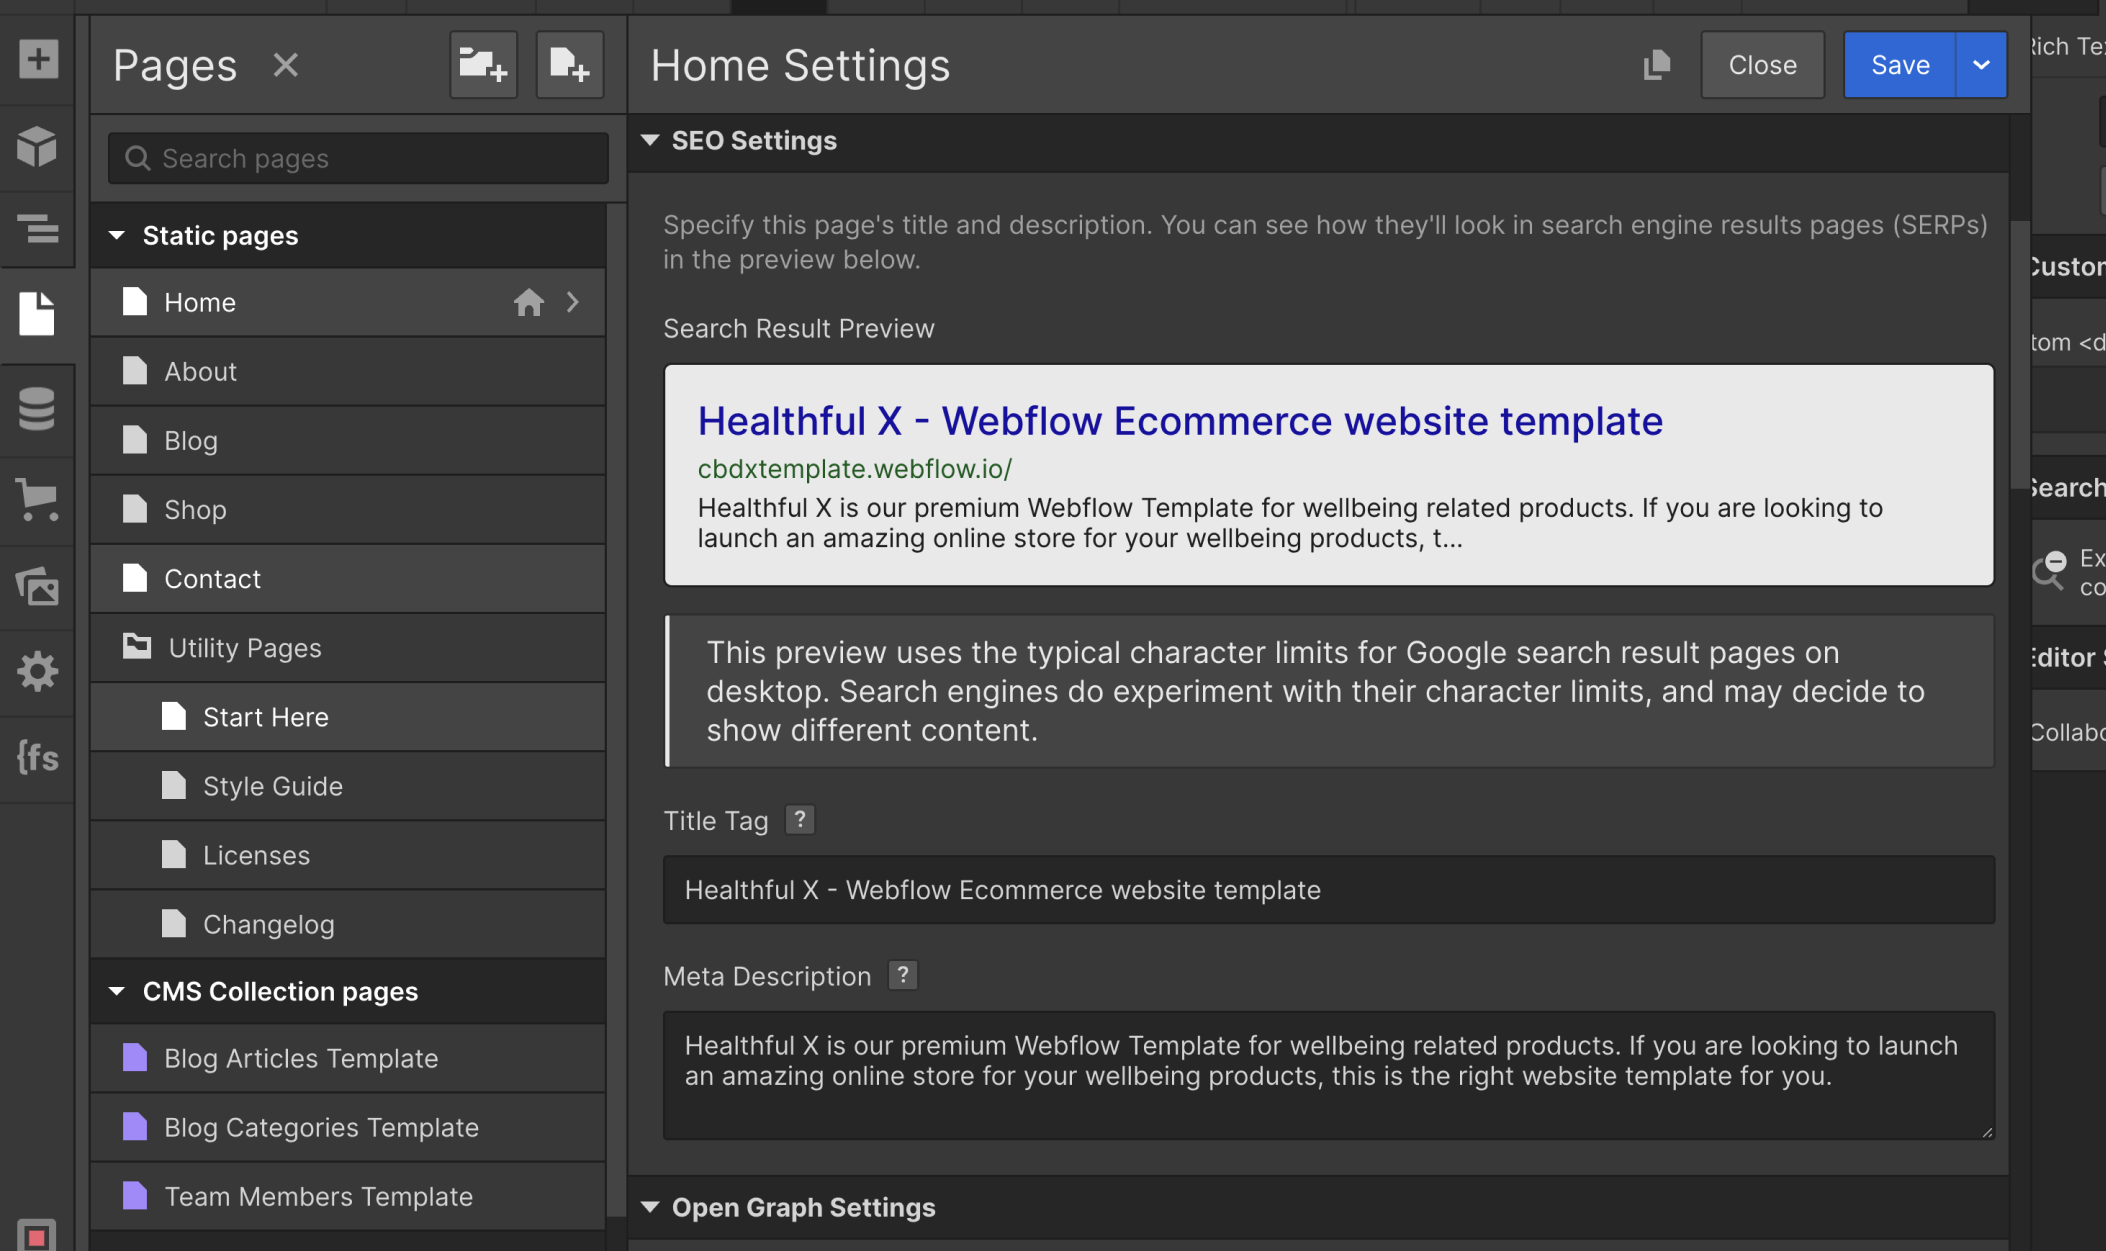Open the Navigator layers icon
The width and height of the screenshot is (2106, 1251).
[37, 229]
